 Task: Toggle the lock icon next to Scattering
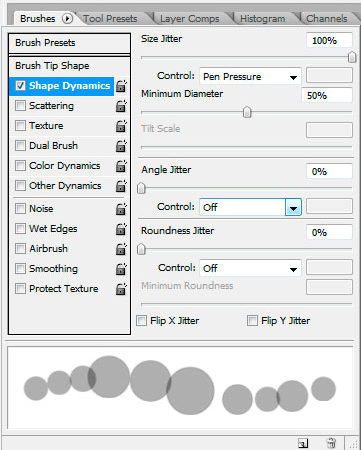pos(121,106)
